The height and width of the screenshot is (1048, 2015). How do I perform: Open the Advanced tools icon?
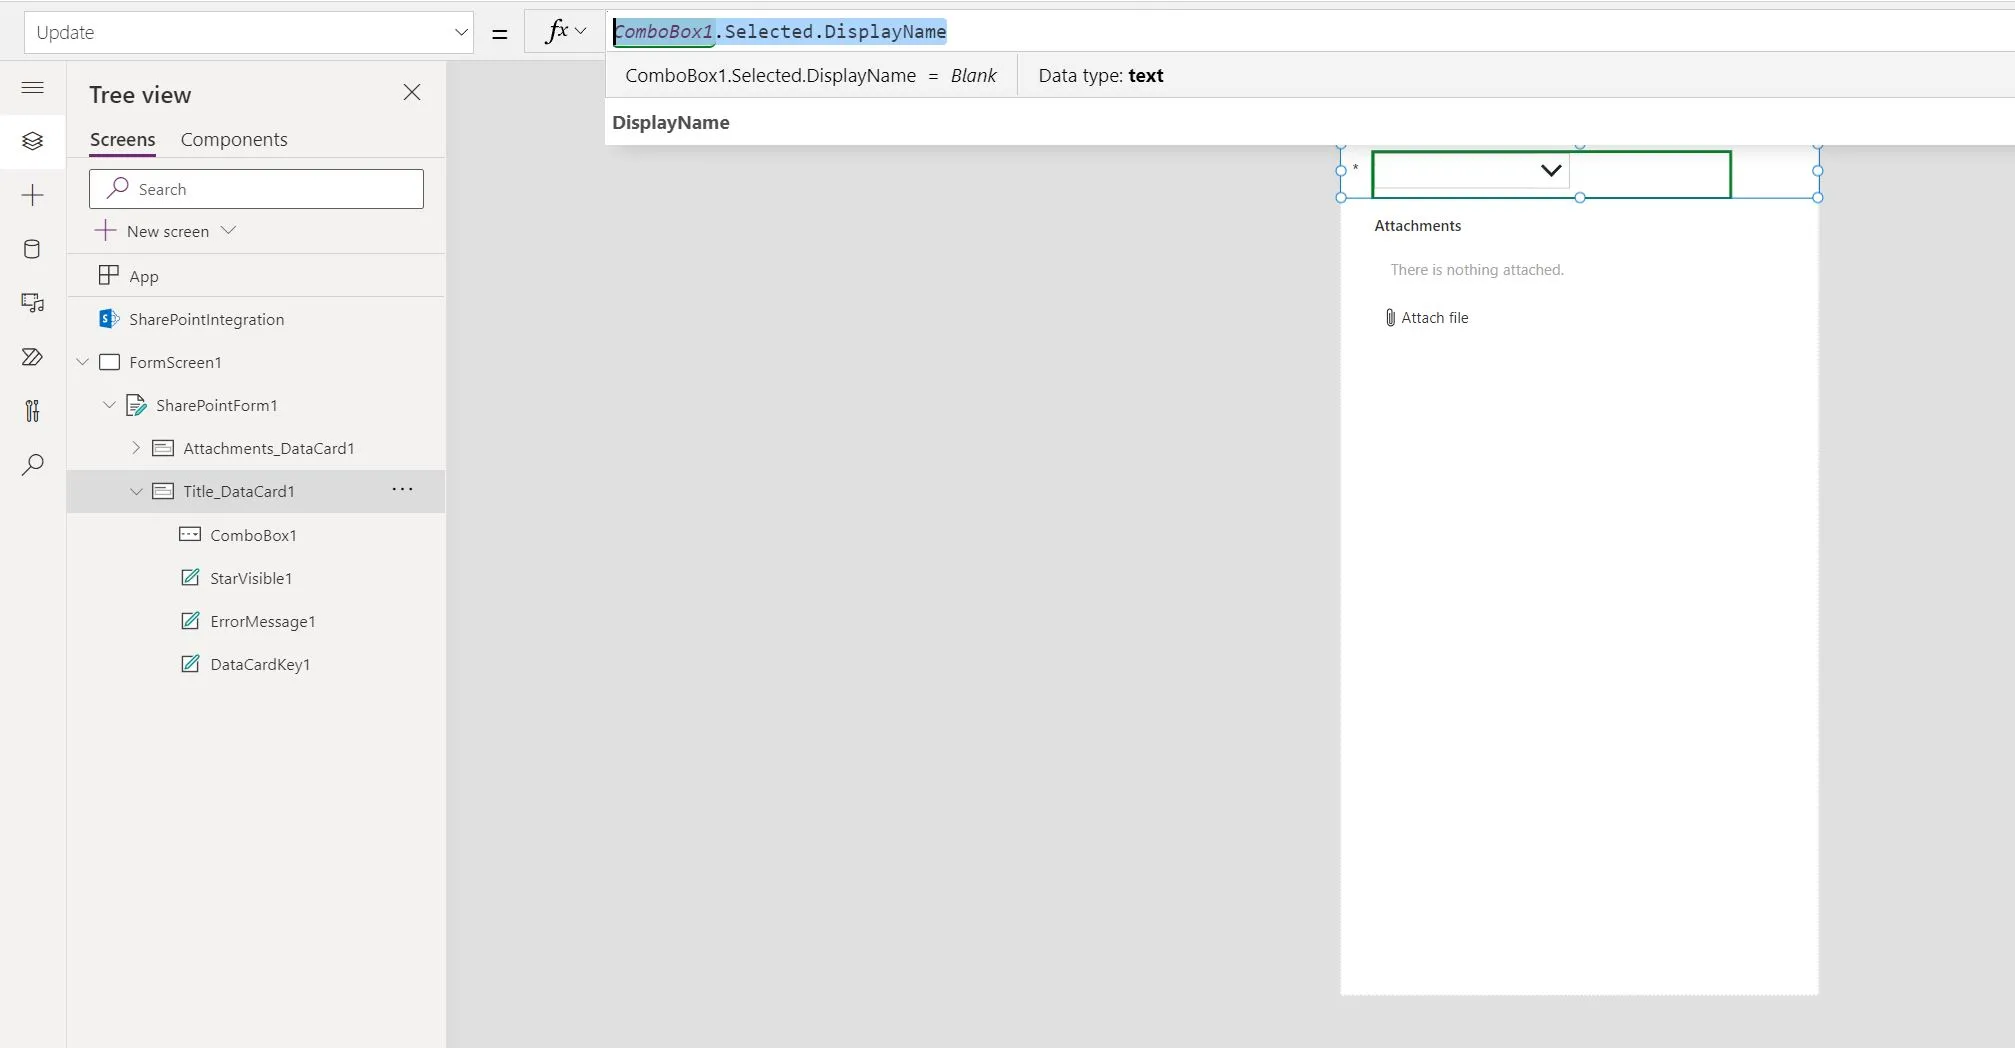pos(32,411)
